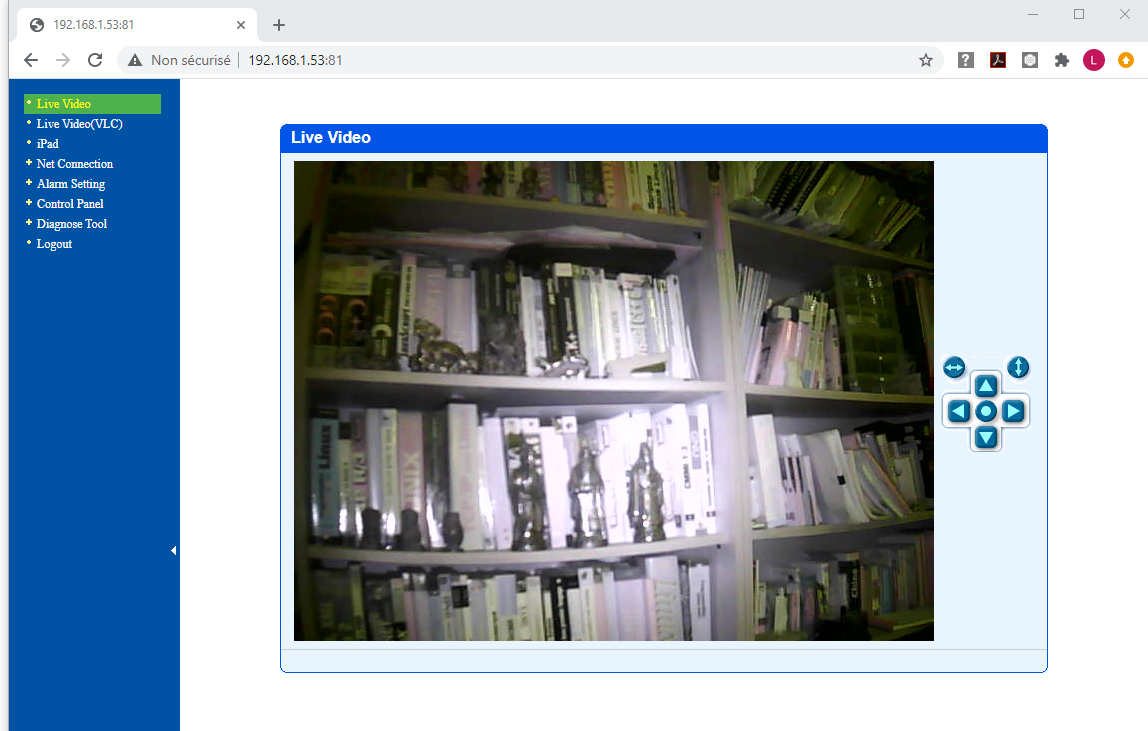Pan the camera right
Image resolution: width=1148 pixels, height=731 pixels.
pyautogui.click(x=1013, y=410)
